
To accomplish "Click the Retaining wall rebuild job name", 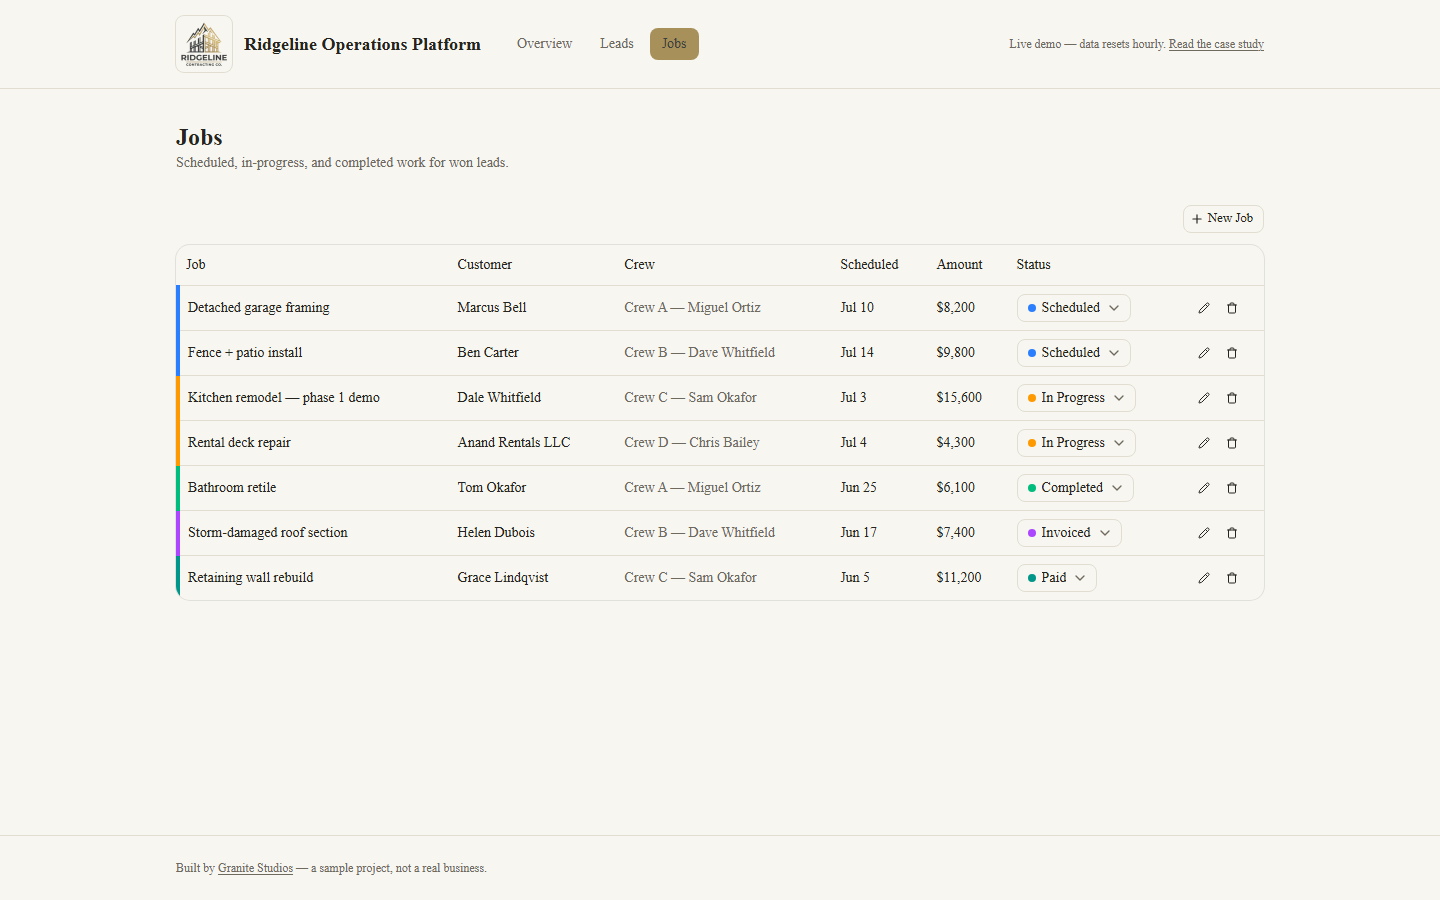I will tap(251, 578).
